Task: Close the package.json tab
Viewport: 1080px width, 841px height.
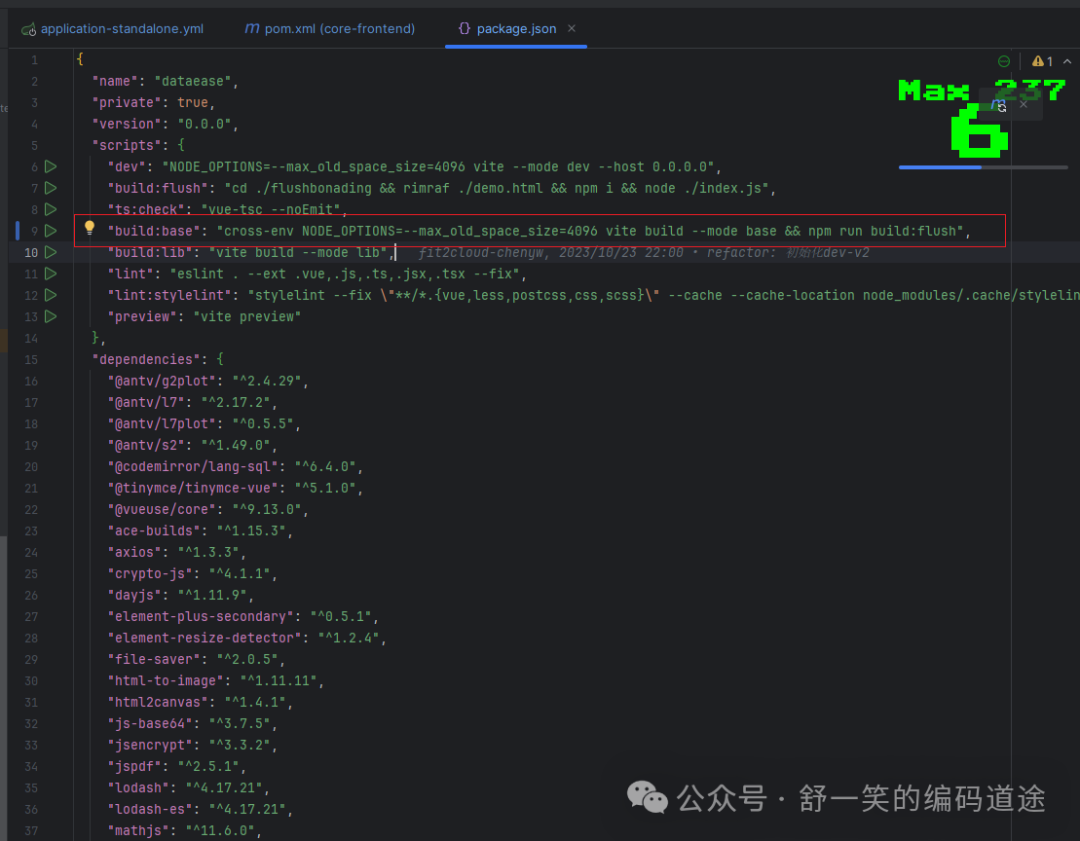Action: (x=572, y=28)
